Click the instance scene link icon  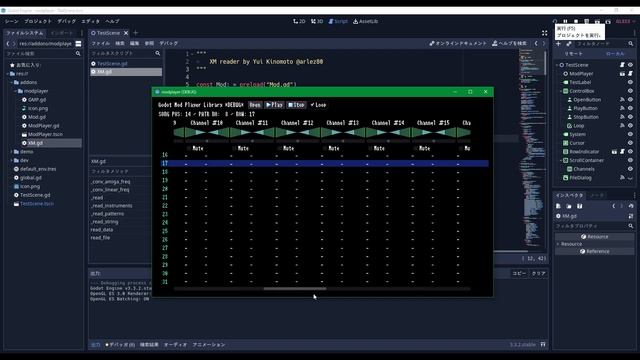point(569,44)
